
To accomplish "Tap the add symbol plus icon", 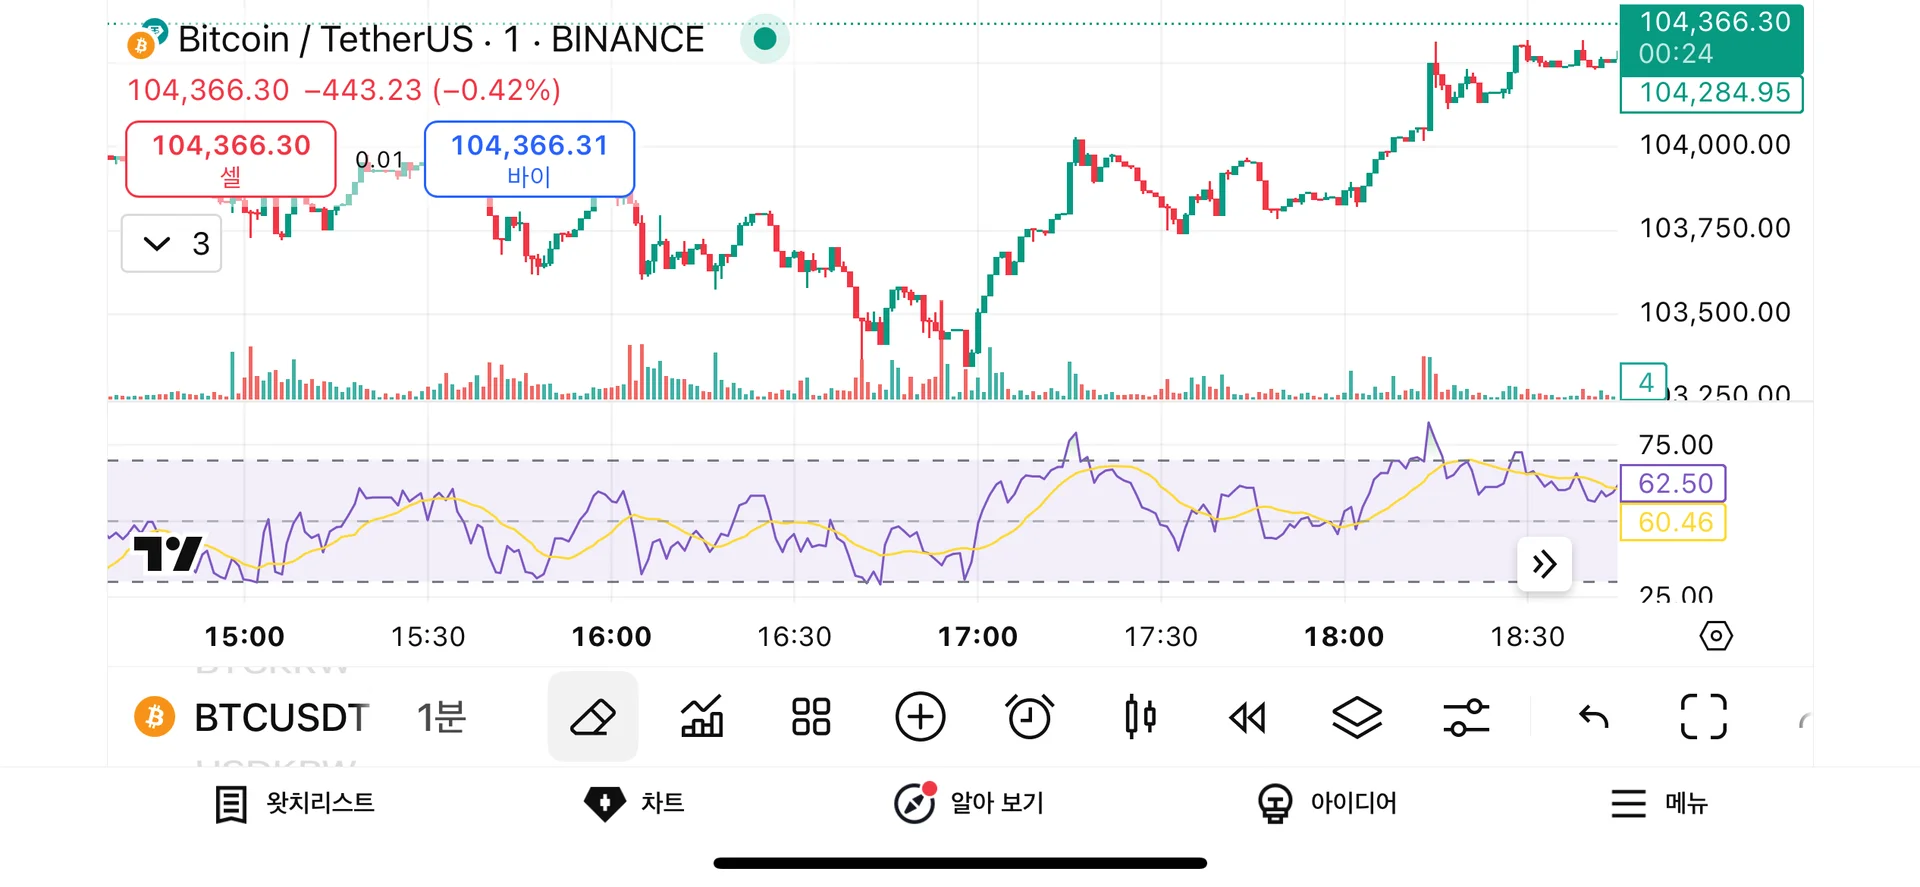I will [920, 717].
